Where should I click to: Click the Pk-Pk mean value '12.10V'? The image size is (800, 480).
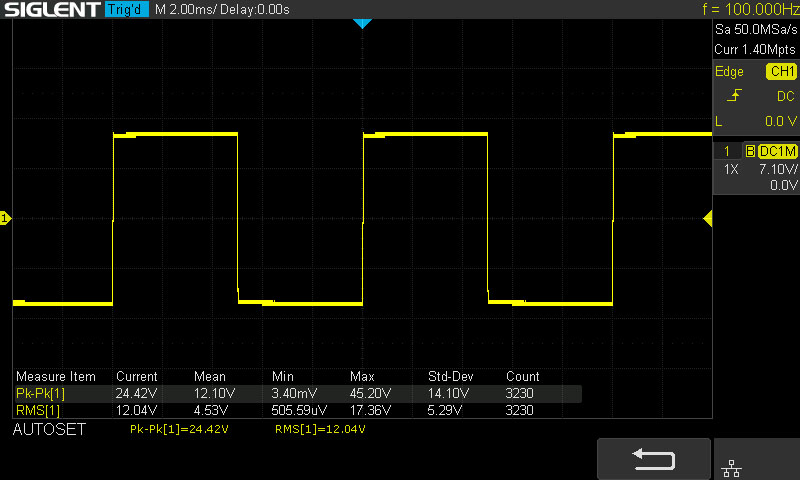(x=214, y=394)
